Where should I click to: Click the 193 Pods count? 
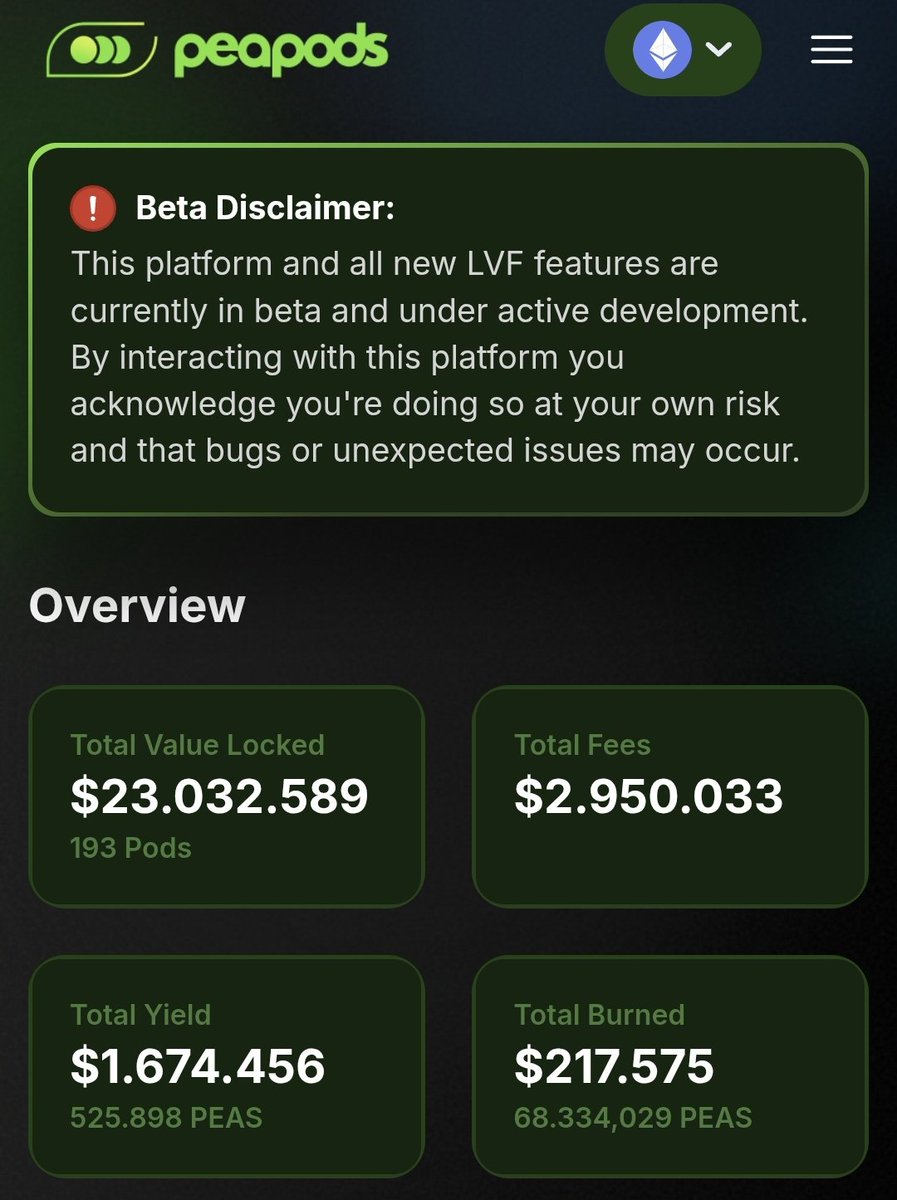[131, 848]
